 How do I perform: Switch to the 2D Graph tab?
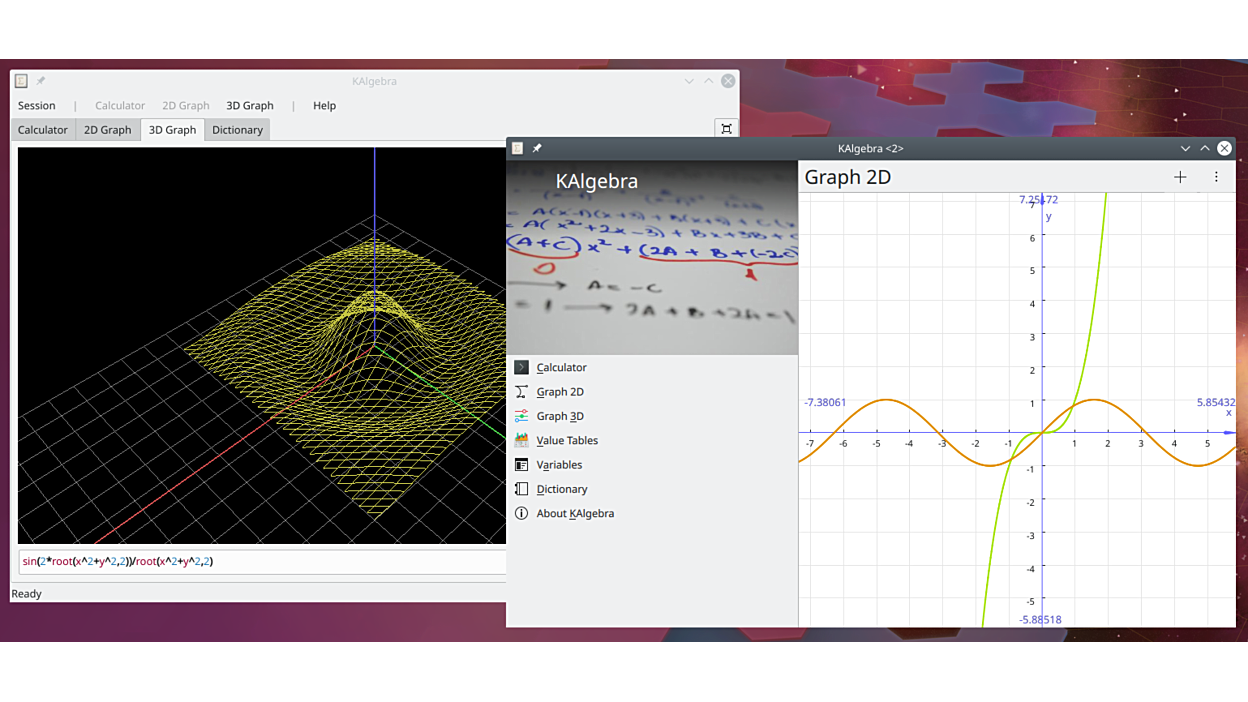point(107,130)
